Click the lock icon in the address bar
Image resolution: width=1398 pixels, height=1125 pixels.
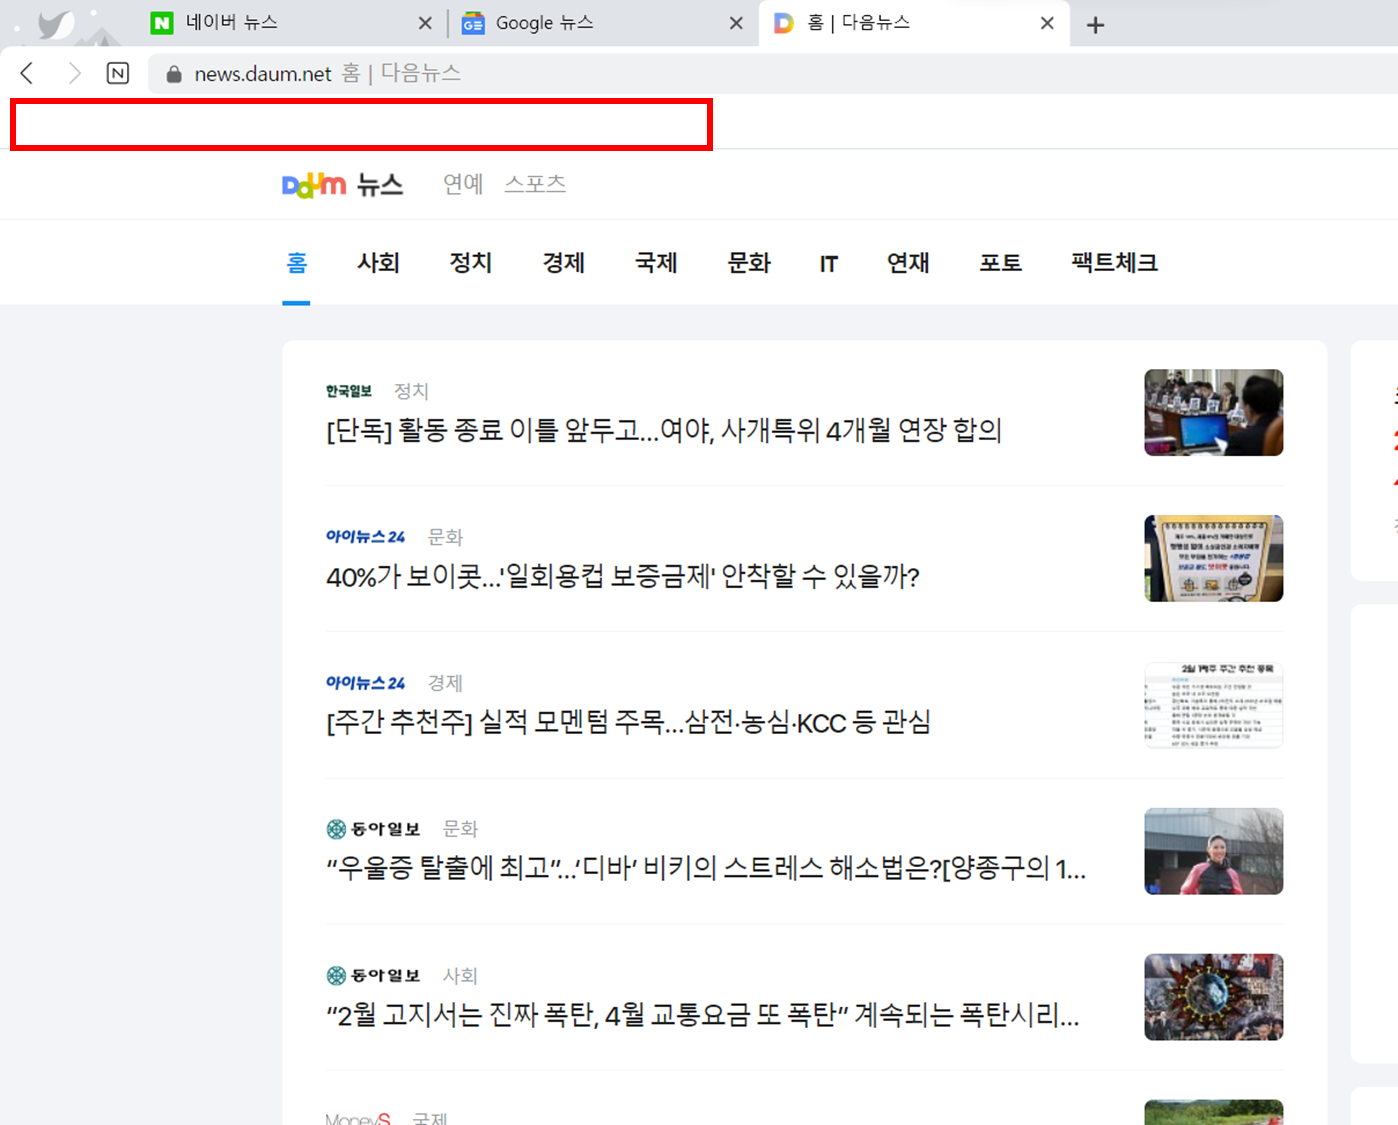174,74
